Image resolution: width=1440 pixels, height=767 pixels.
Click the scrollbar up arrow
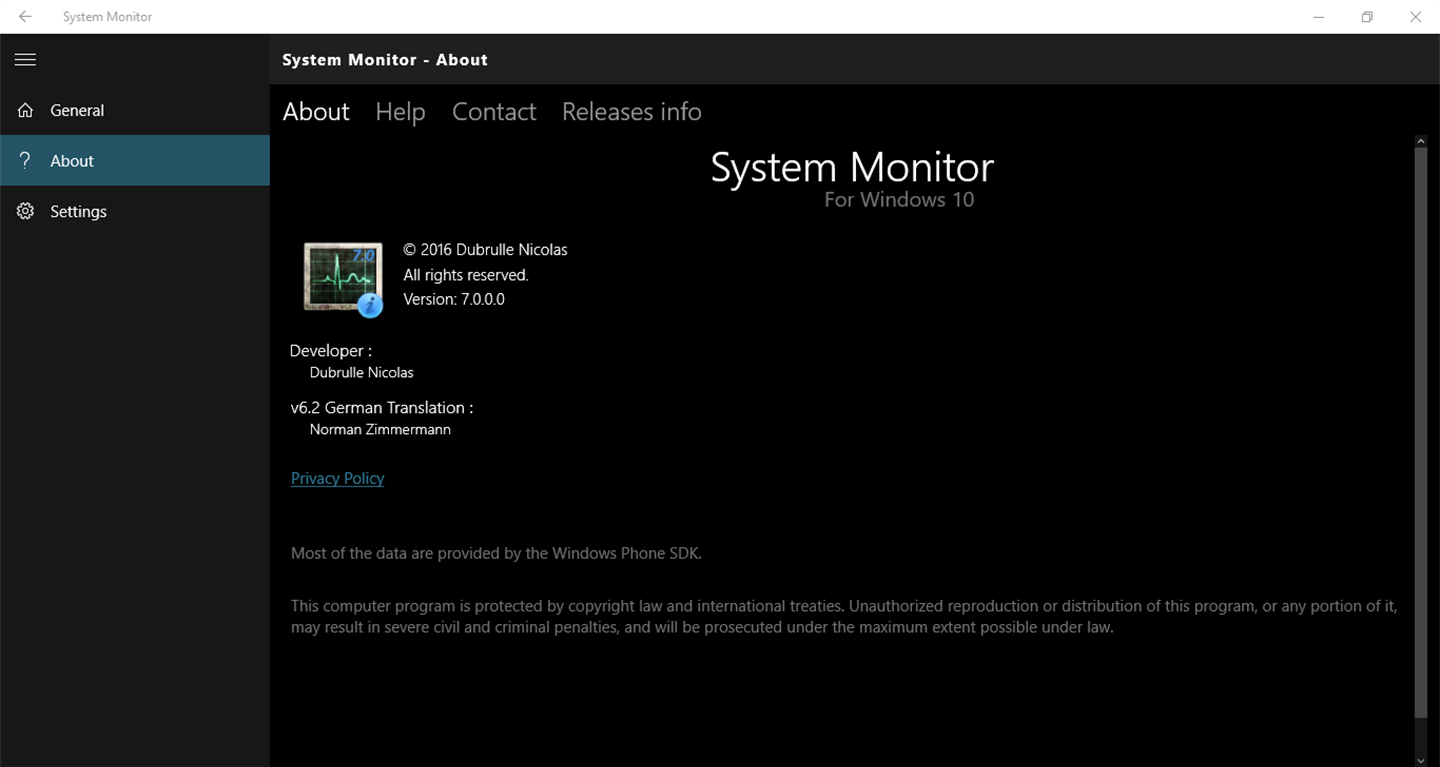(x=1420, y=142)
